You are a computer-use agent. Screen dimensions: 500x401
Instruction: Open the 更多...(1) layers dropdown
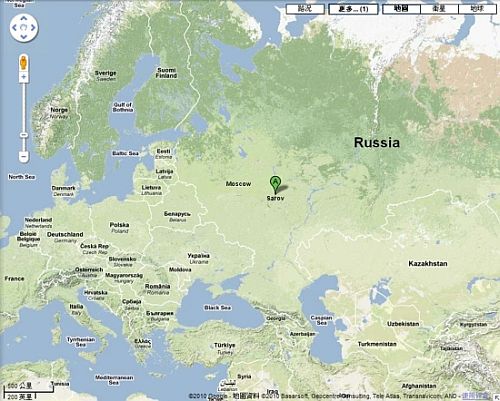click(353, 9)
